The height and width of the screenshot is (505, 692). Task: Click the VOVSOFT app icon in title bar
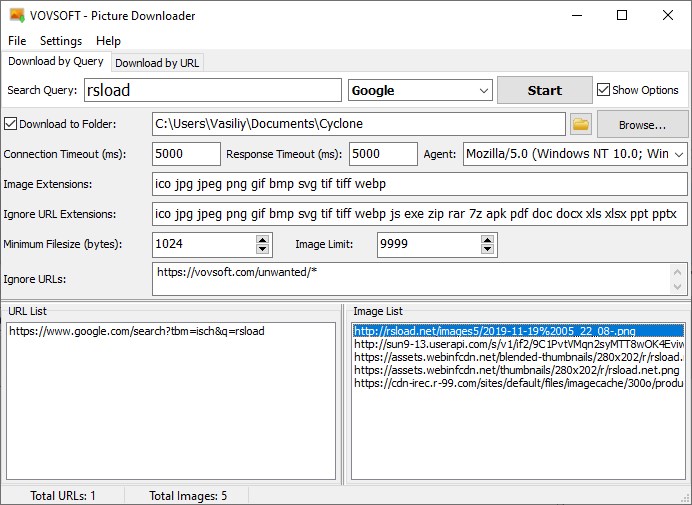tap(16, 16)
